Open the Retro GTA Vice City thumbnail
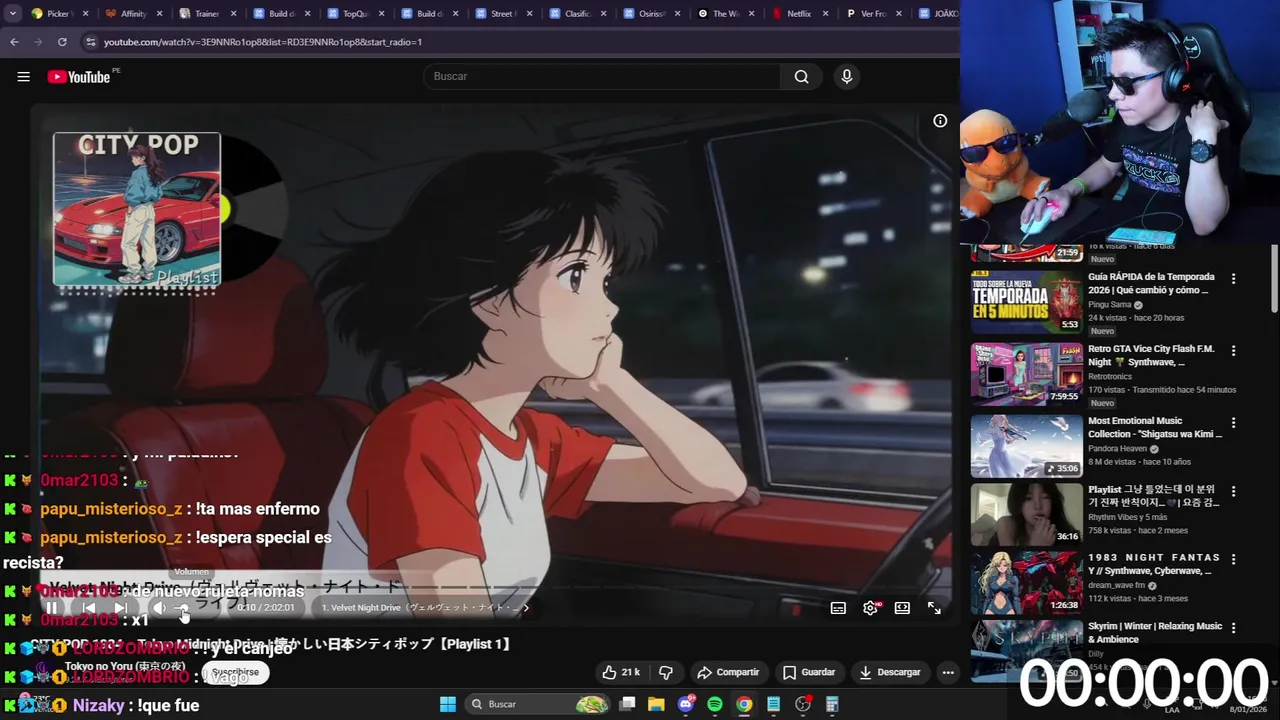The width and height of the screenshot is (1280, 720). click(x=1026, y=374)
